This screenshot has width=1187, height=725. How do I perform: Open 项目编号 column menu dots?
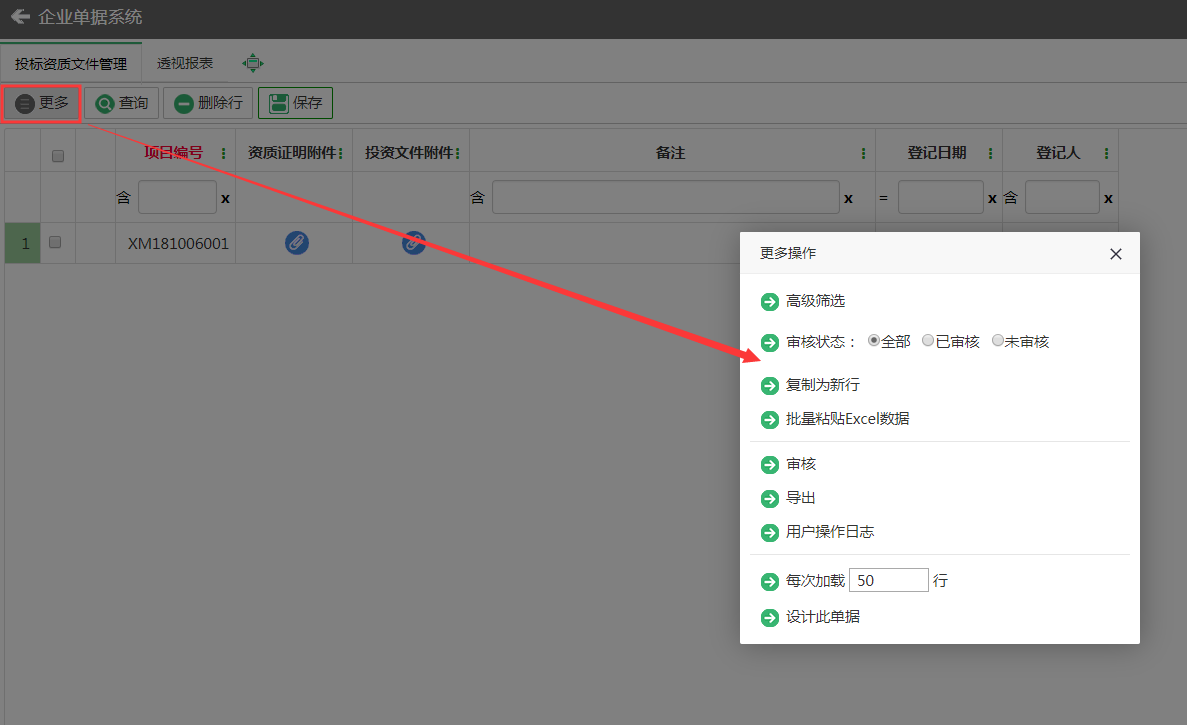tap(223, 154)
